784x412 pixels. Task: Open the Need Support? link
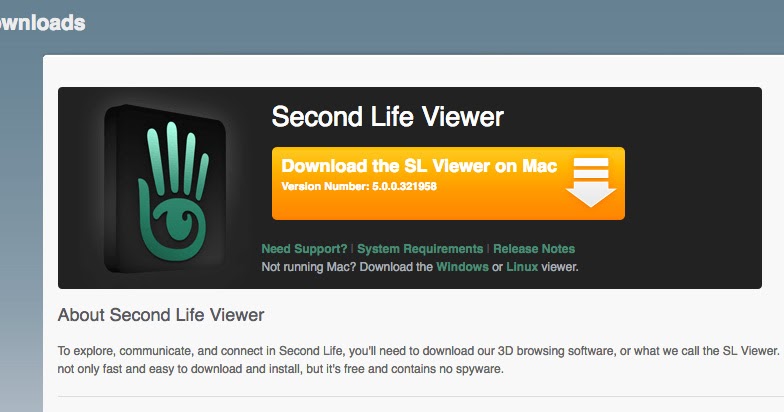click(x=304, y=248)
